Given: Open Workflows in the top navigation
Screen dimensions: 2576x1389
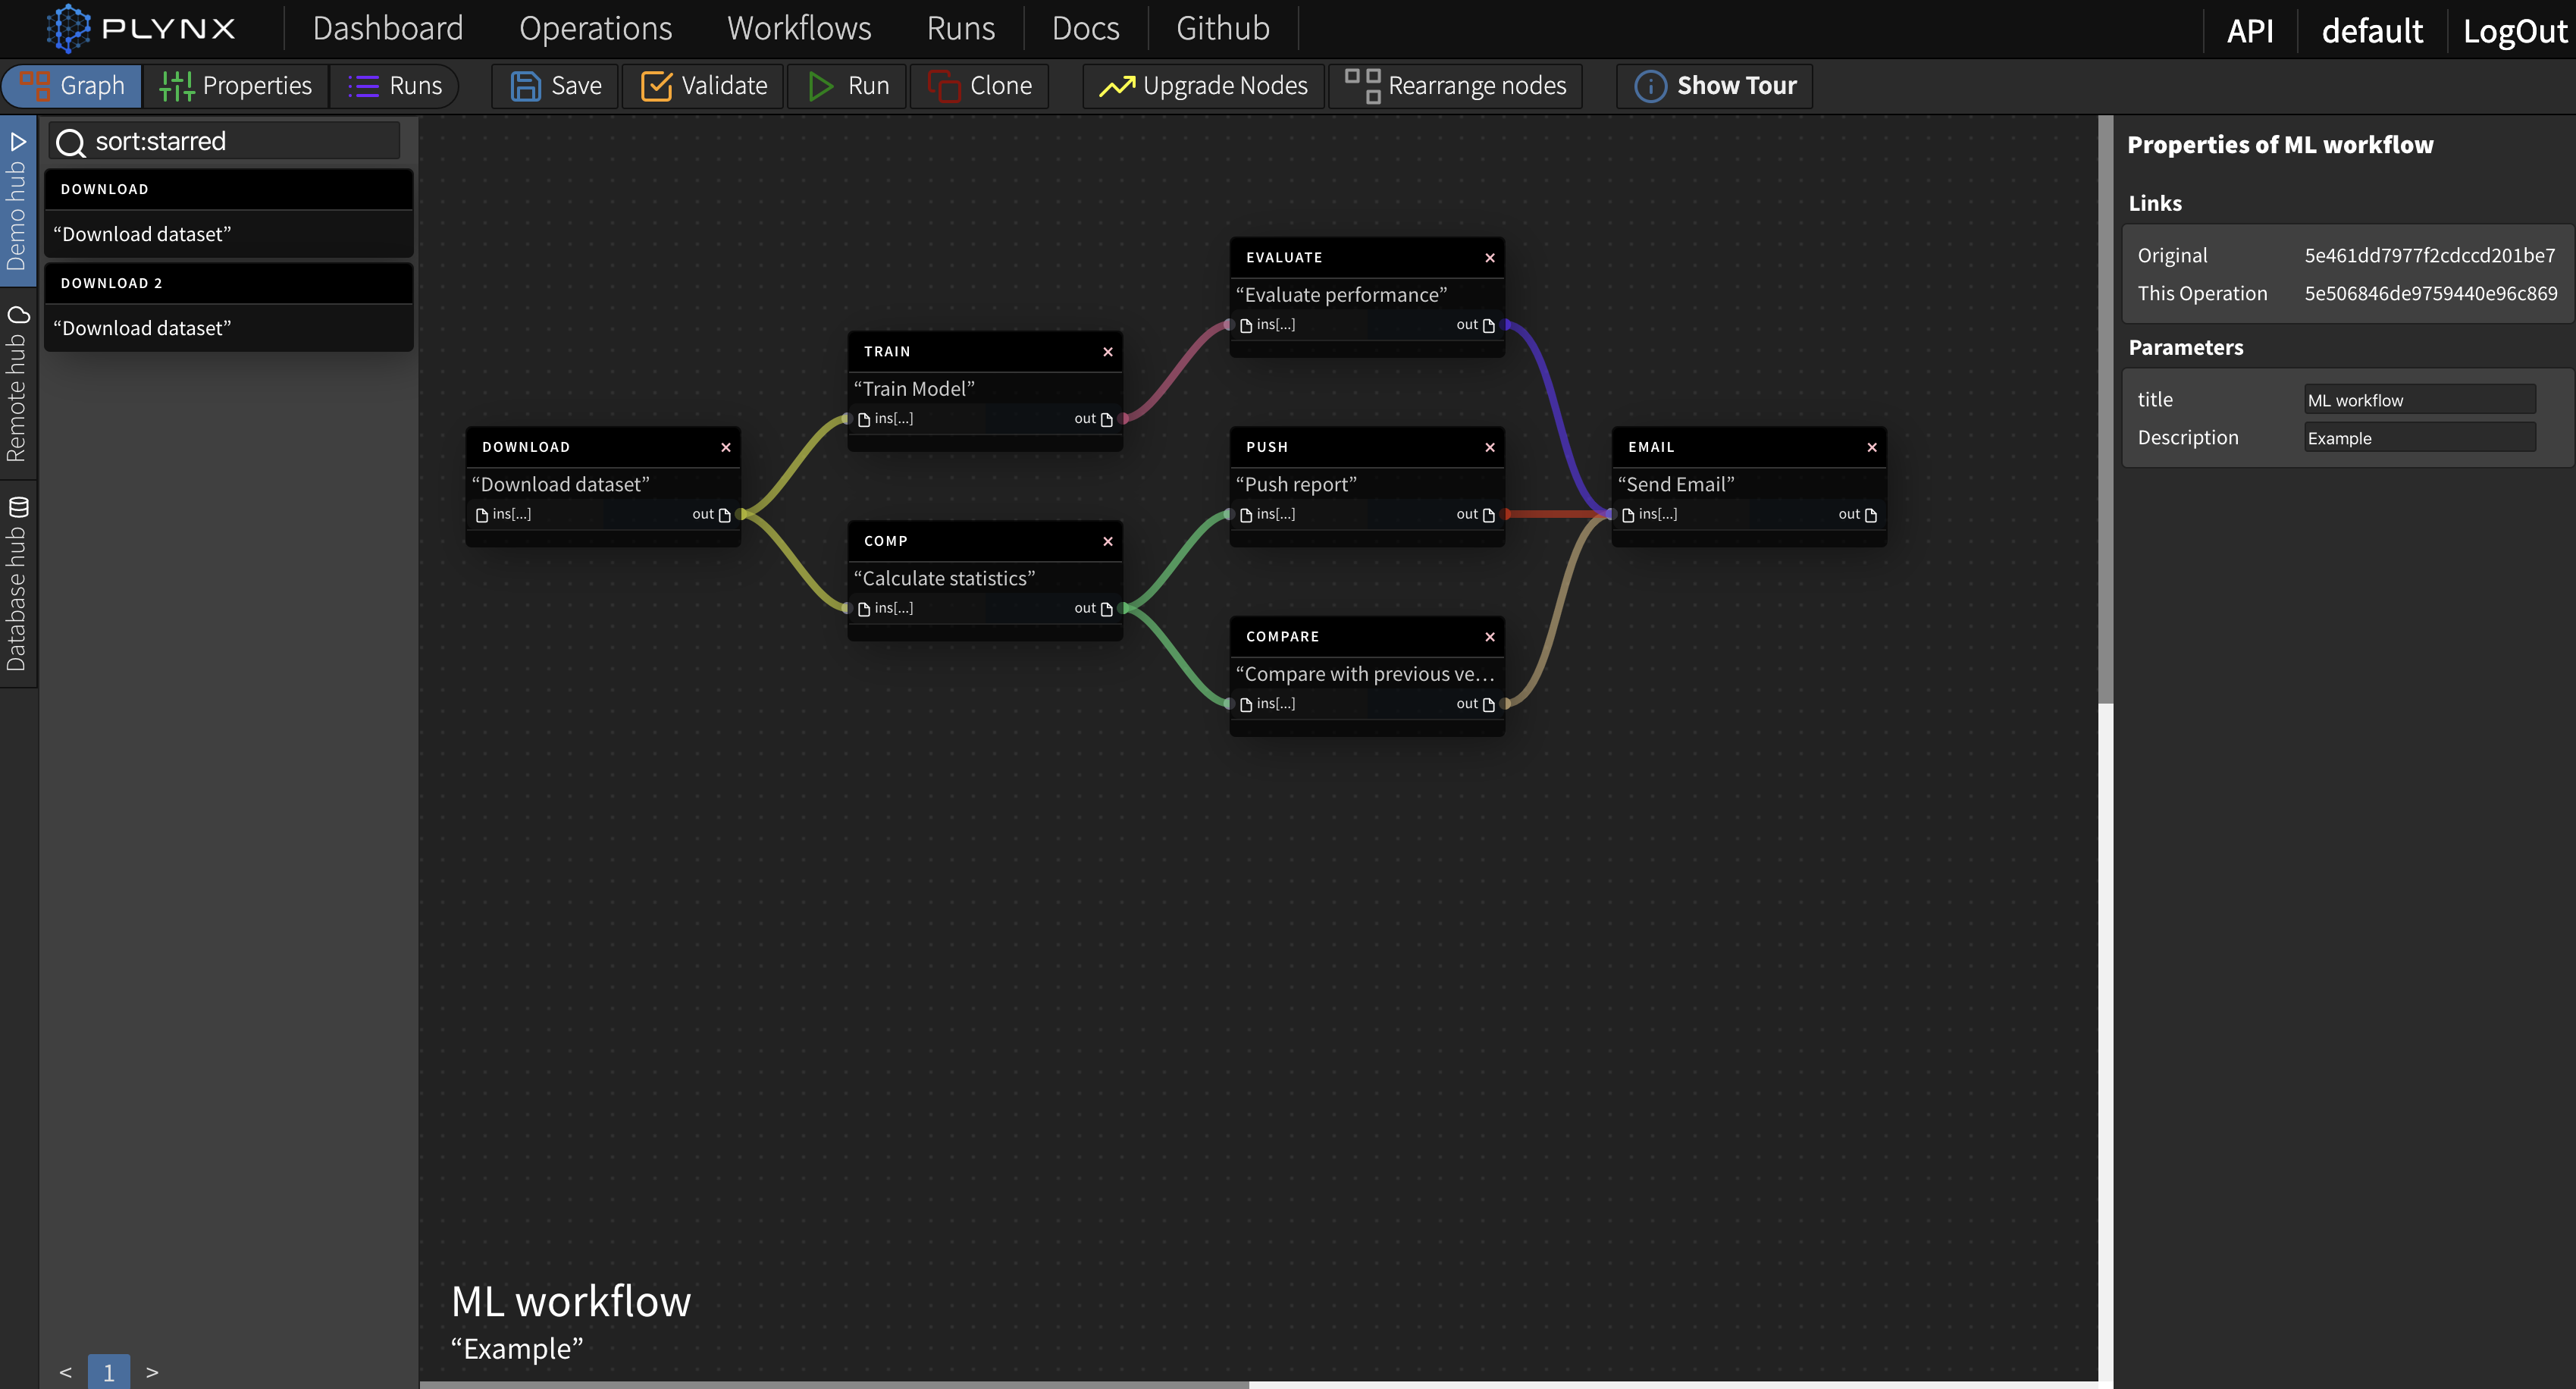Looking at the screenshot, I should tap(799, 28).
